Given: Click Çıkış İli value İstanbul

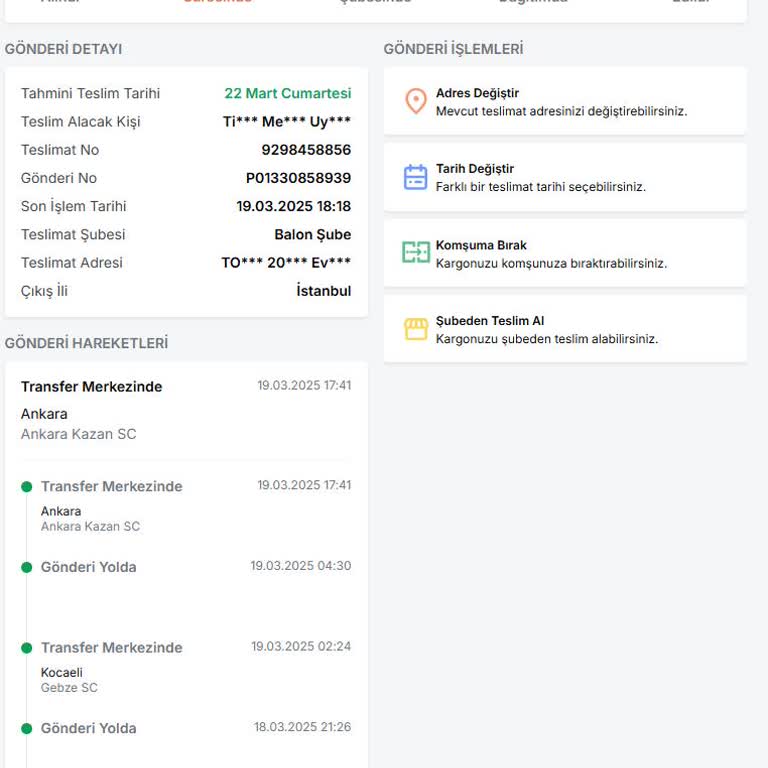Looking at the screenshot, I should [324, 290].
